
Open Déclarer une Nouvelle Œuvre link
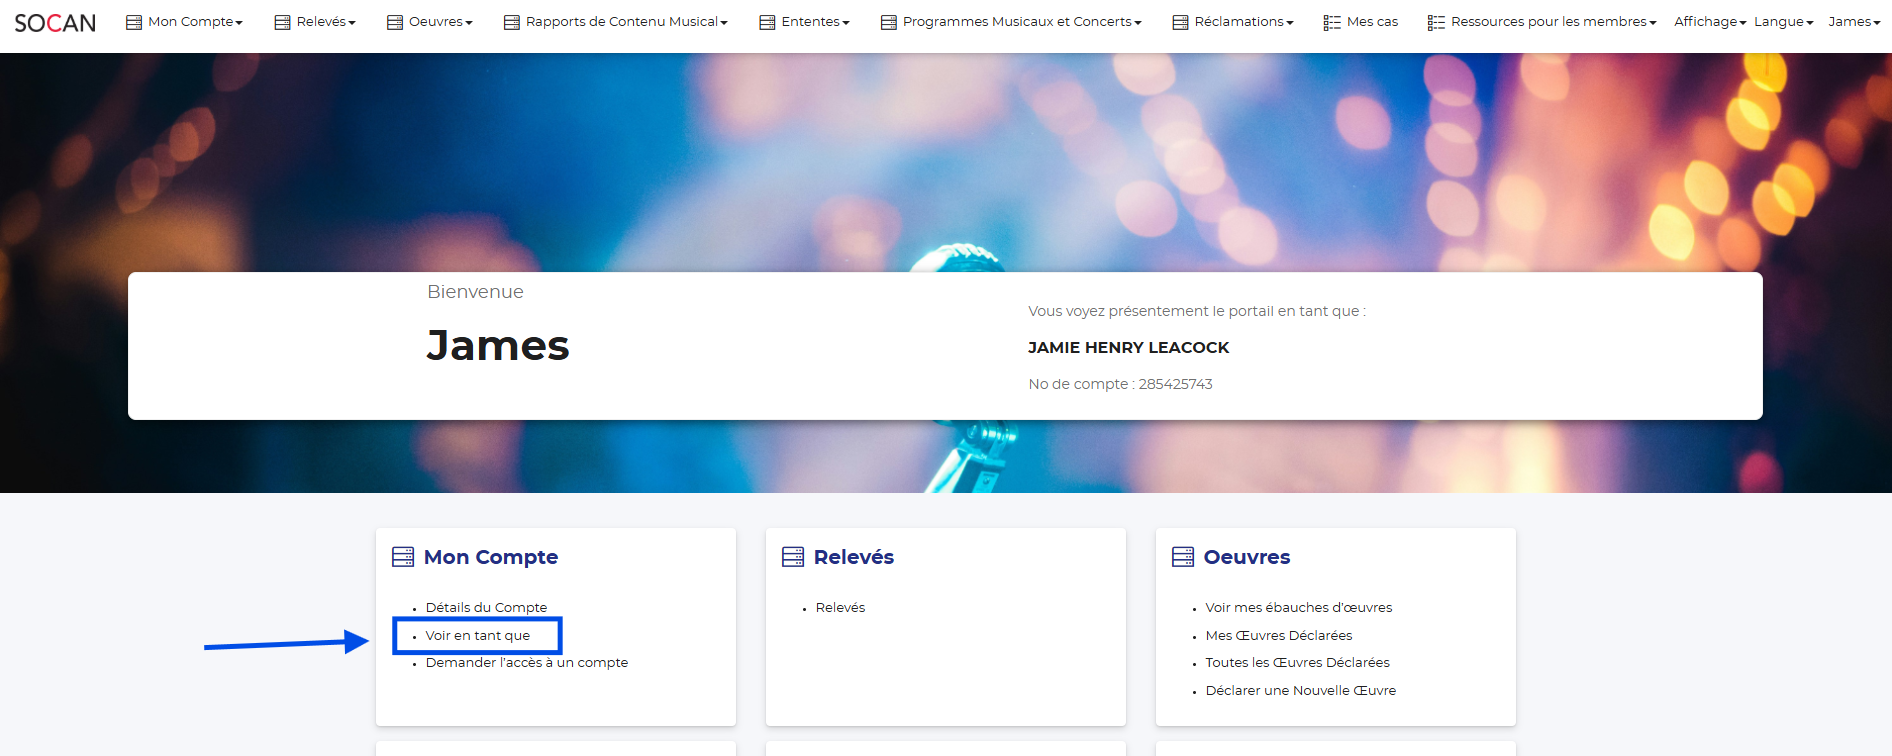pos(1300,691)
